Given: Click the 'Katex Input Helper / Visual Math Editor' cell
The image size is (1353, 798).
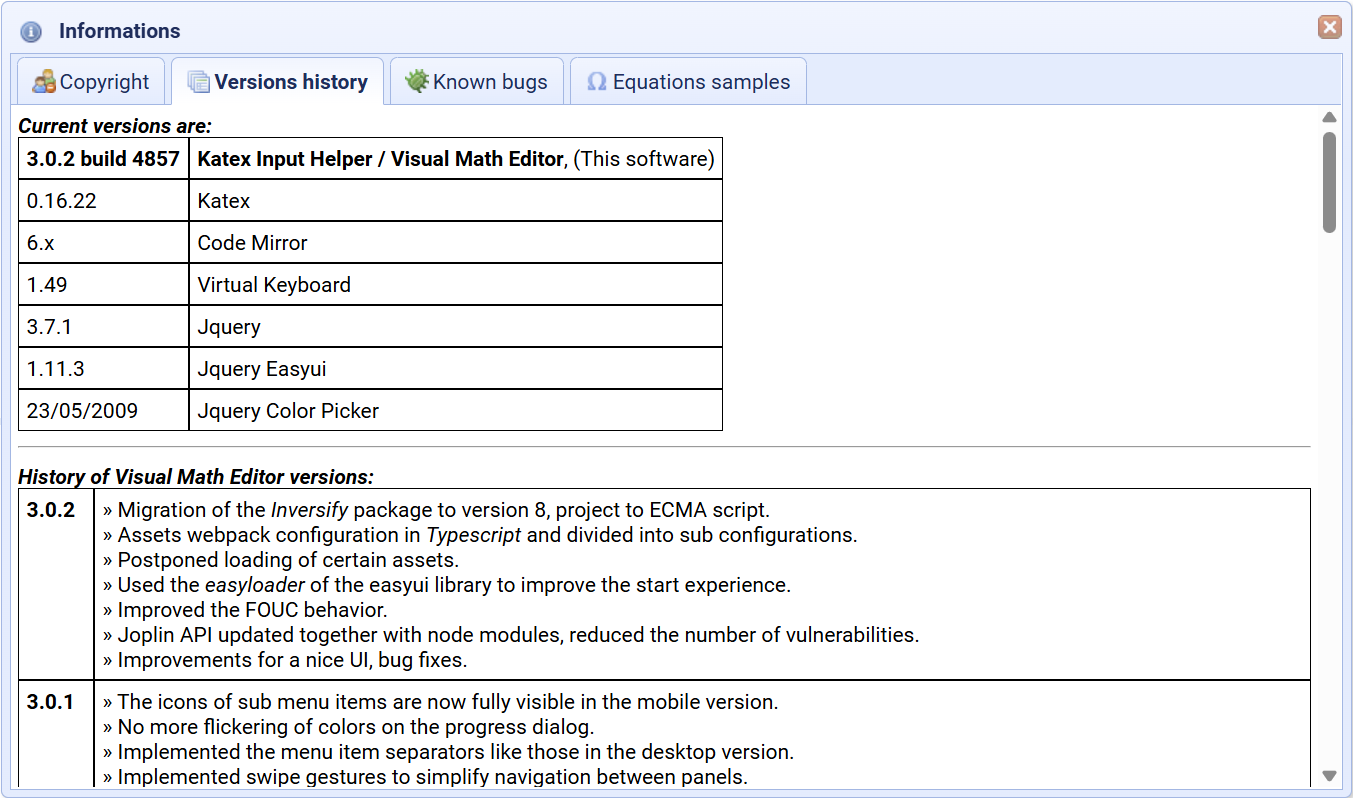Looking at the screenshot, I should coord(456,159).
